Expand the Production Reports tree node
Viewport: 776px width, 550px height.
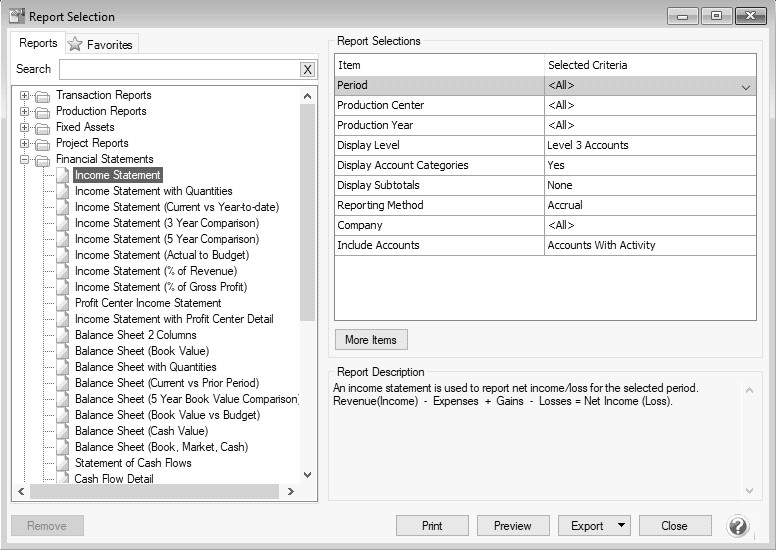(x=25, y=112)
